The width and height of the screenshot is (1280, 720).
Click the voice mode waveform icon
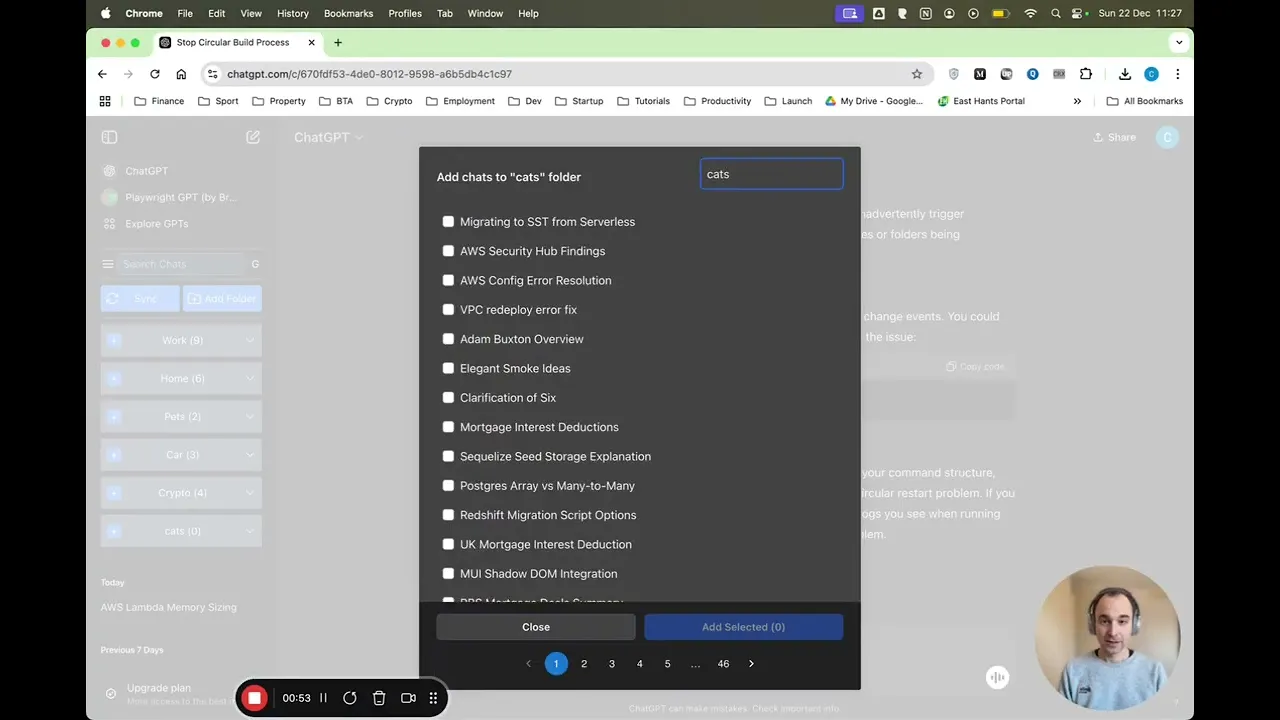[x=997, y=678]
